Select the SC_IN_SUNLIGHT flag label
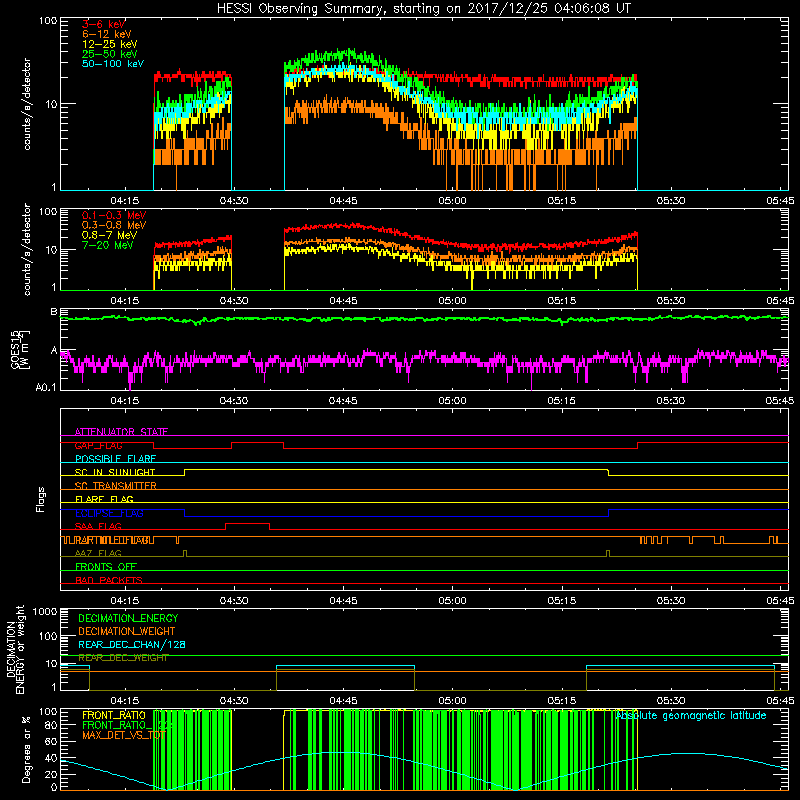This screenshot has width=800, height=800. tap(115, 472)
